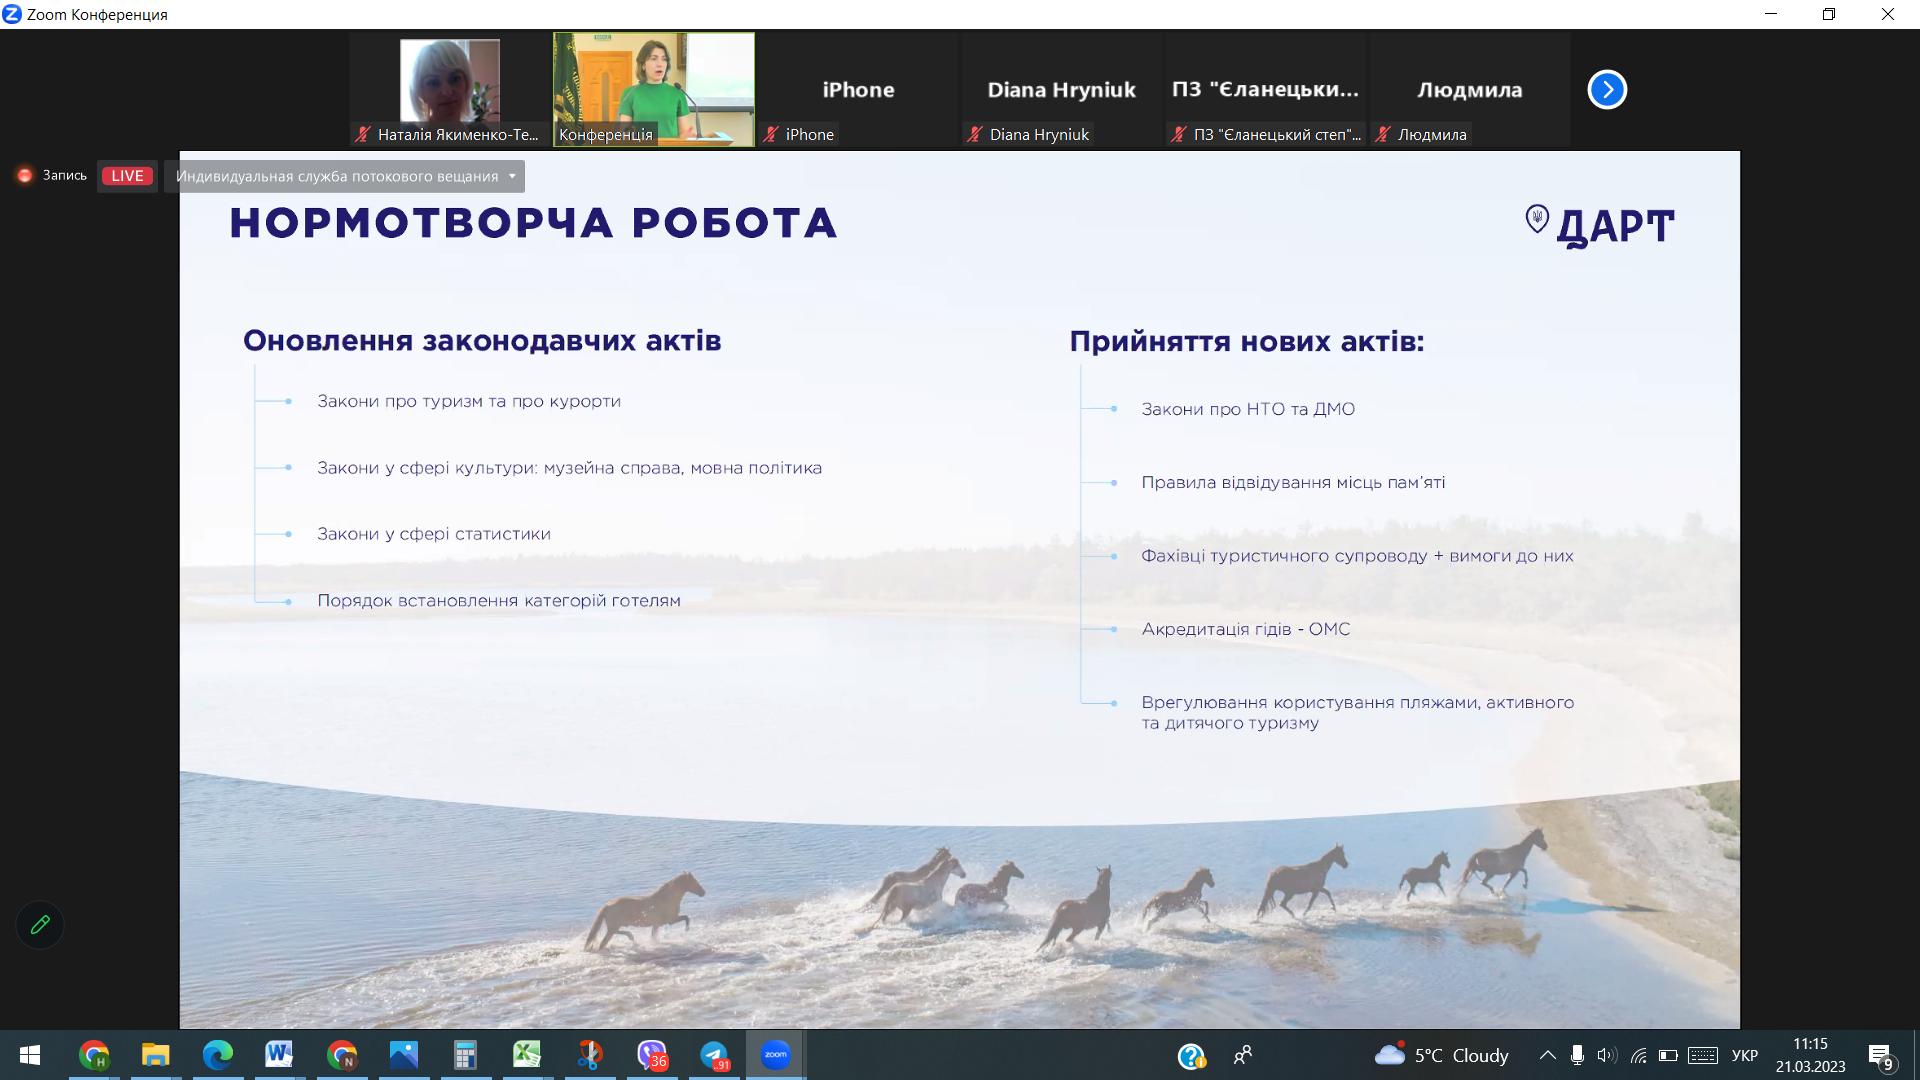
Task: Open Excel from the taskbar
Action: (527, 1054)
